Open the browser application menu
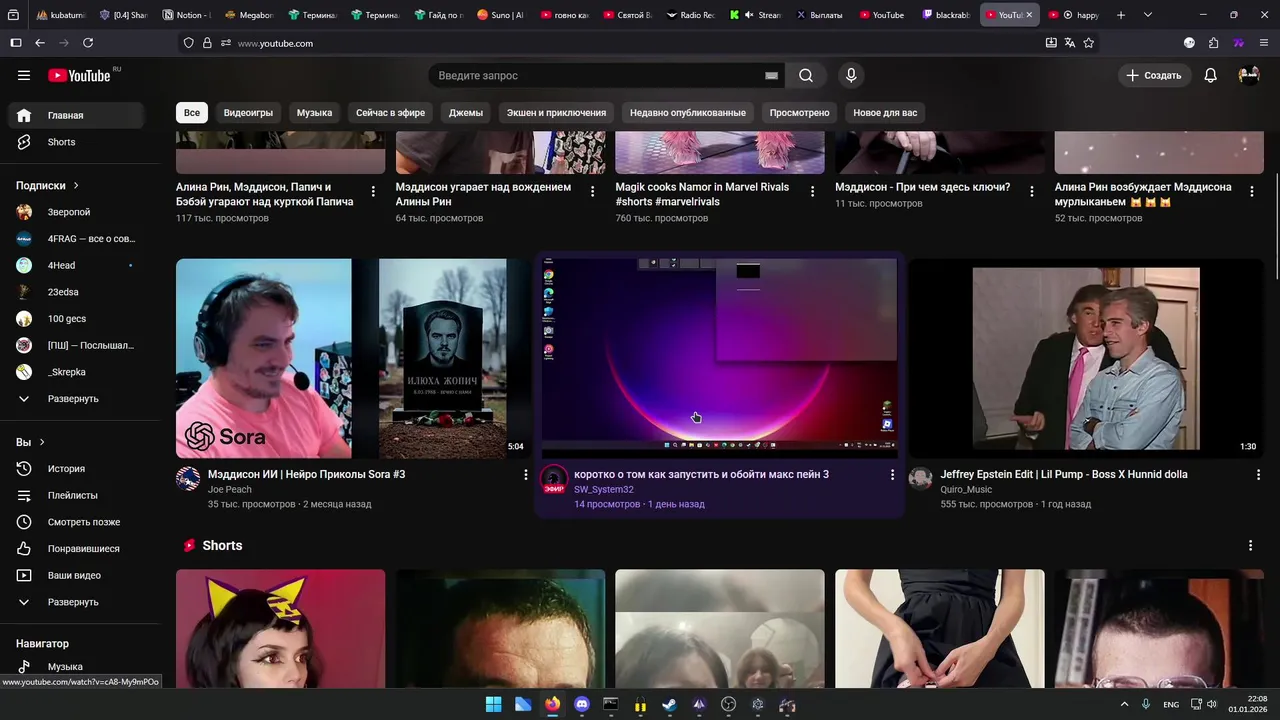This screenshot has height=720, width=1280. (1264, 43)
